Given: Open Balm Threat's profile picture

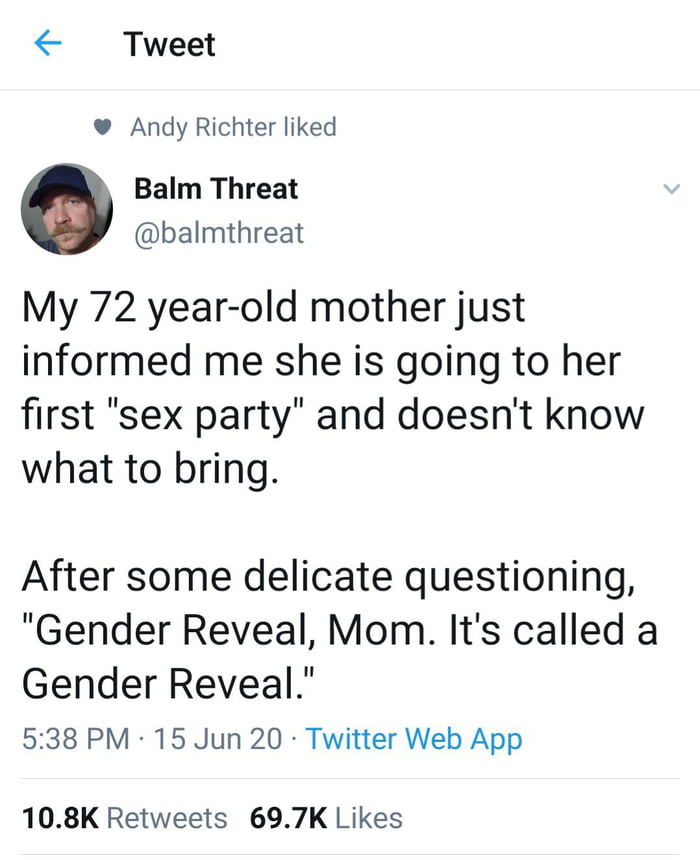Looking at the screenshot, I should point(67,210).
